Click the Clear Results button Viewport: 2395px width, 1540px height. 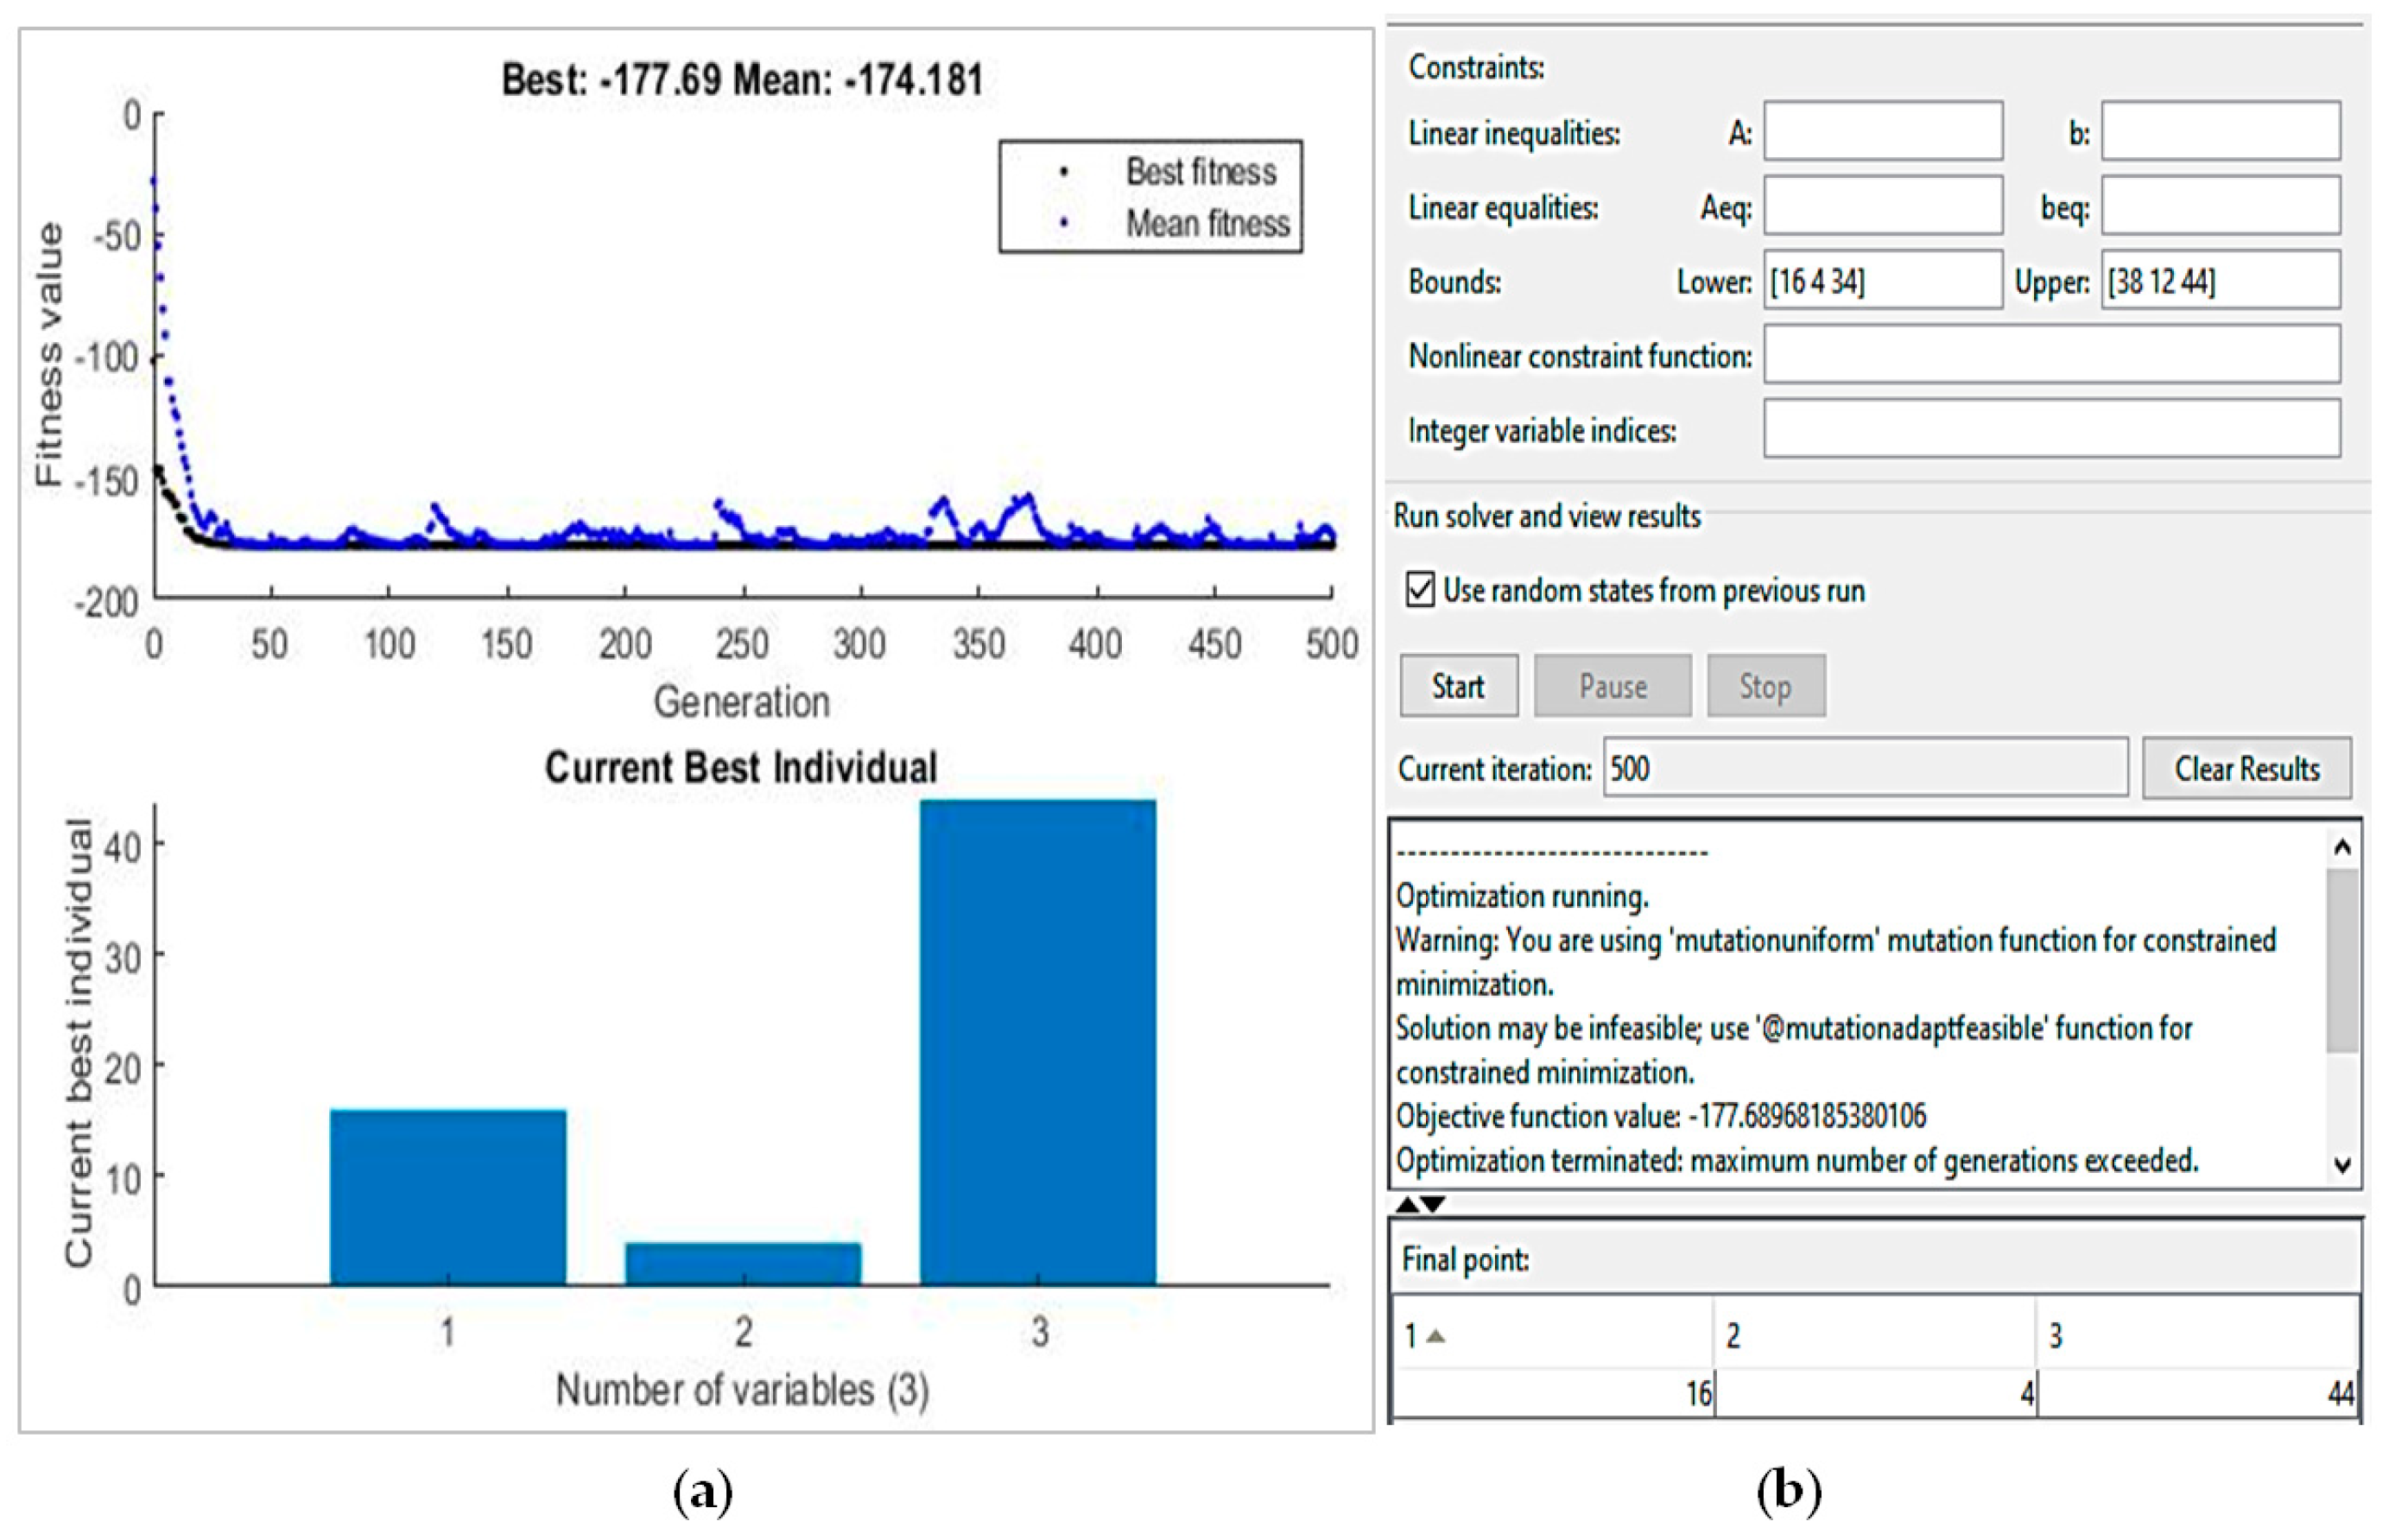click(2246, 768)
